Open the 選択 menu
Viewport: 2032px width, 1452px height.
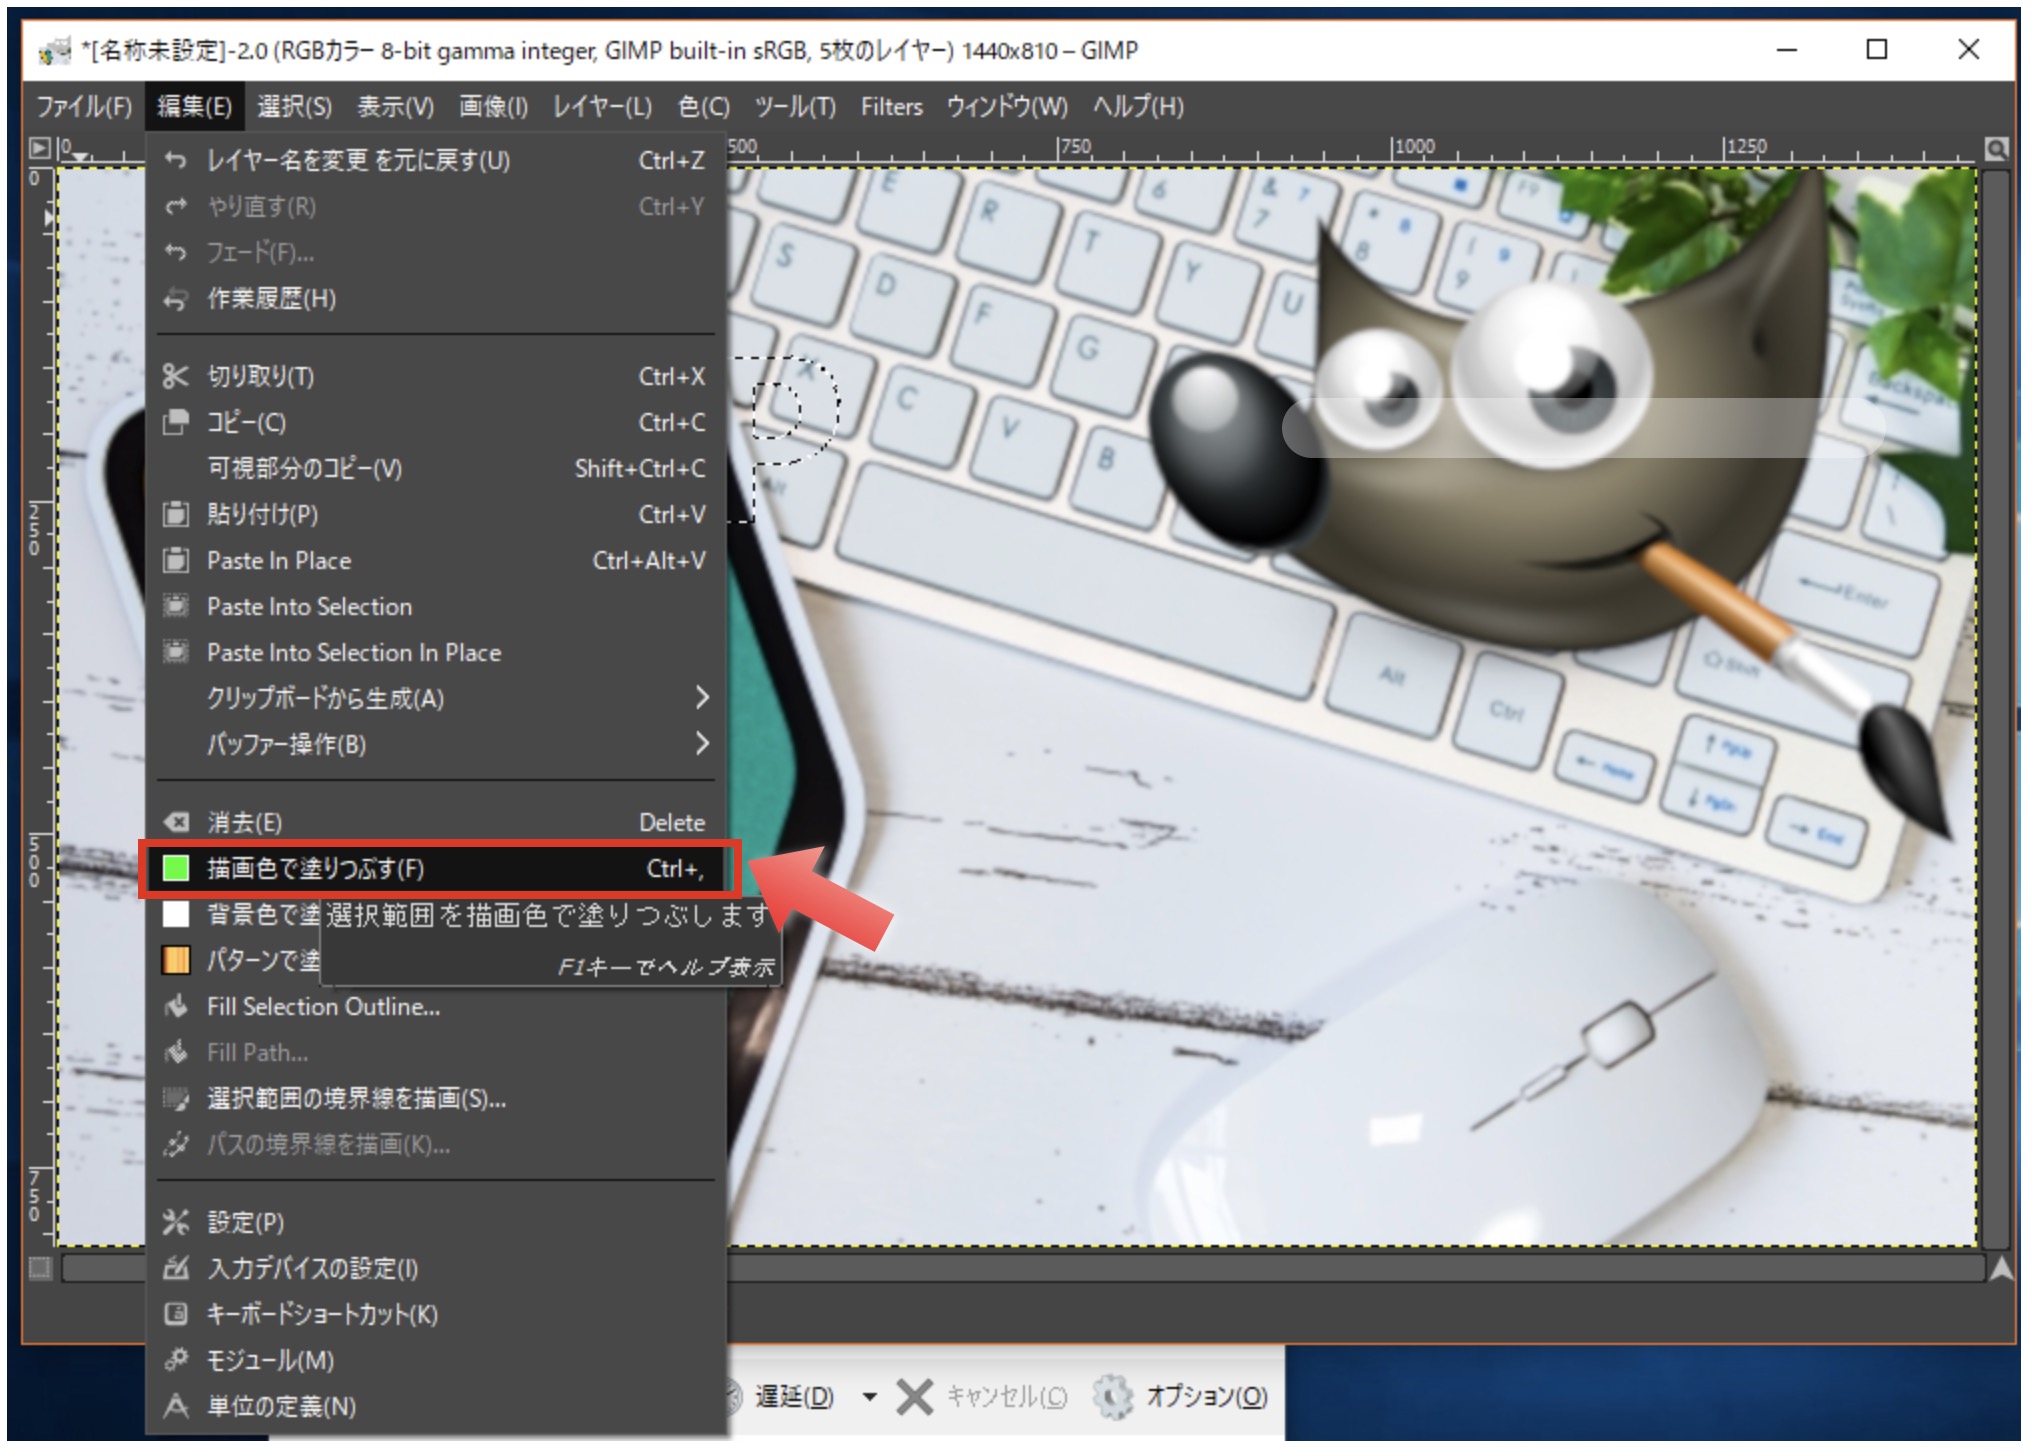pyautogui.click(x=294, y=106)
